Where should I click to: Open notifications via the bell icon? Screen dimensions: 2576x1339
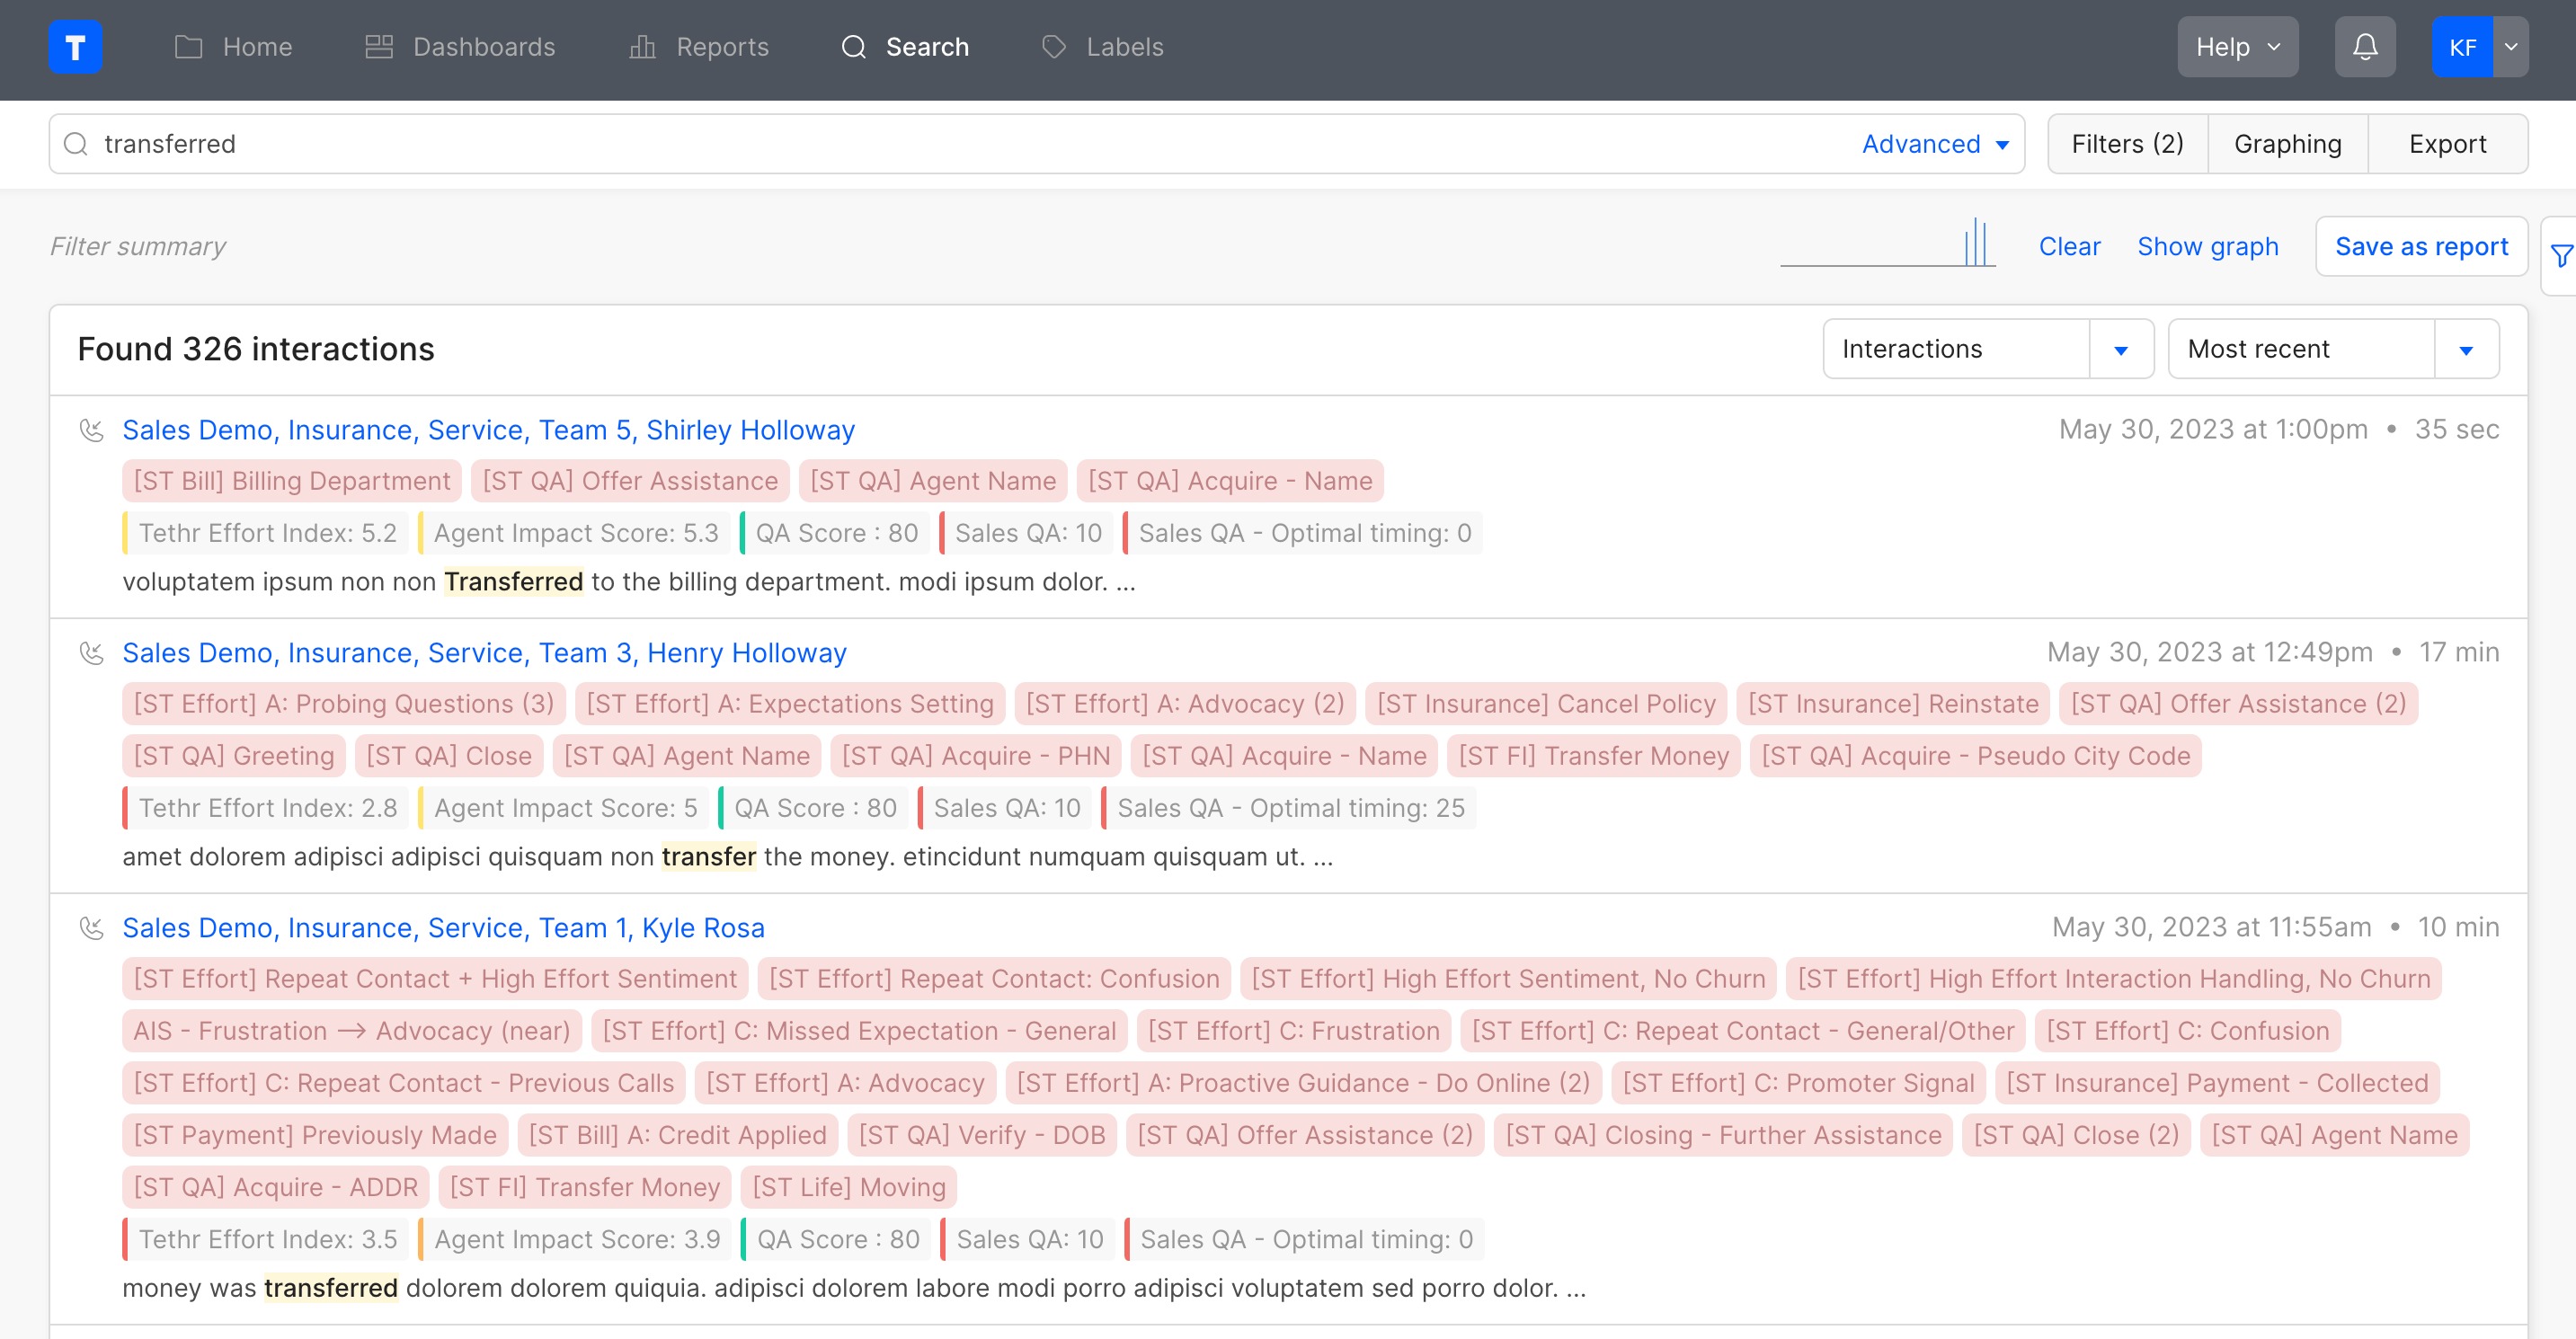(2364, 46)
